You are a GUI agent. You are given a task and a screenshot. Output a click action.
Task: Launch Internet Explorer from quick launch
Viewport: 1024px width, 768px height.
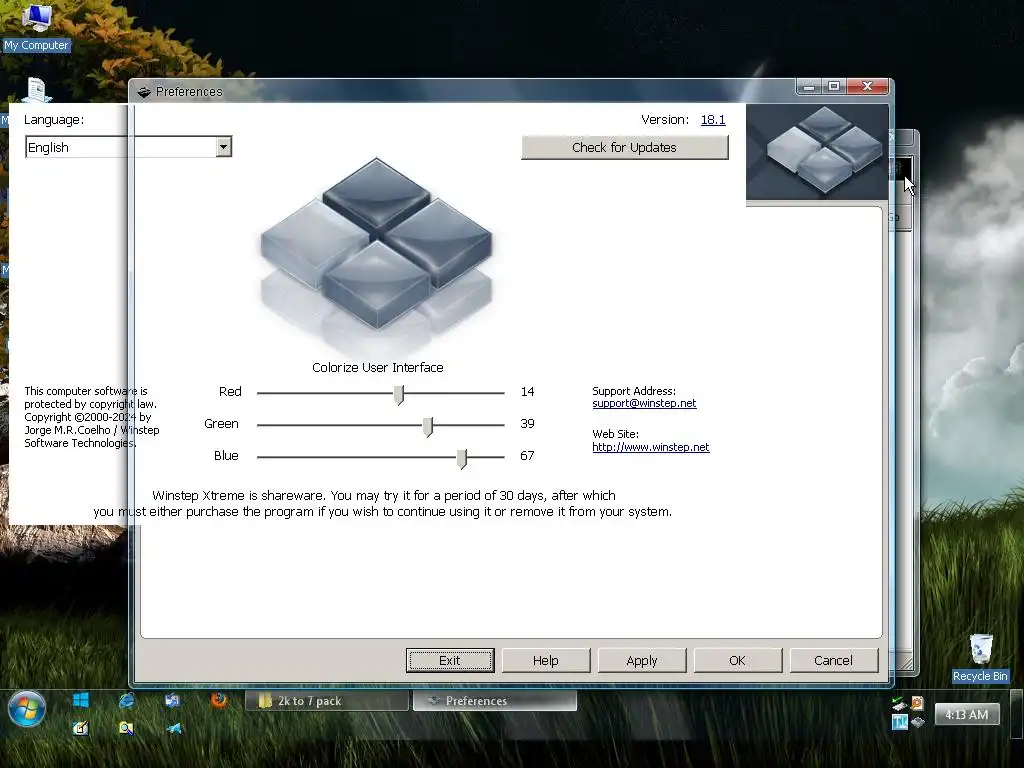[x=127, y=700]
